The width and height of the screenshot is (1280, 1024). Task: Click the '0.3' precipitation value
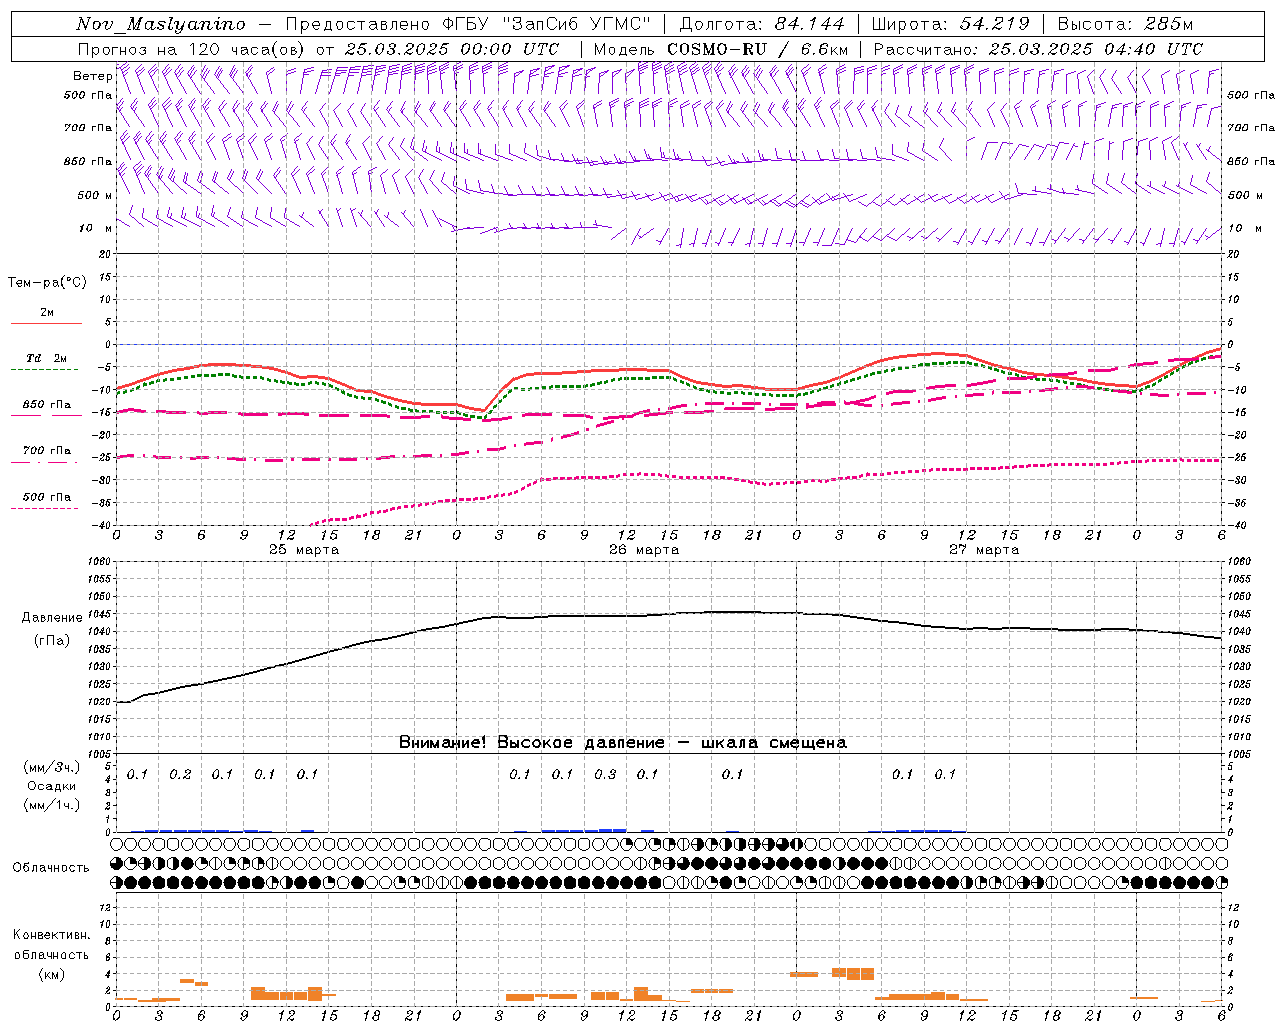tap(605, 774)
